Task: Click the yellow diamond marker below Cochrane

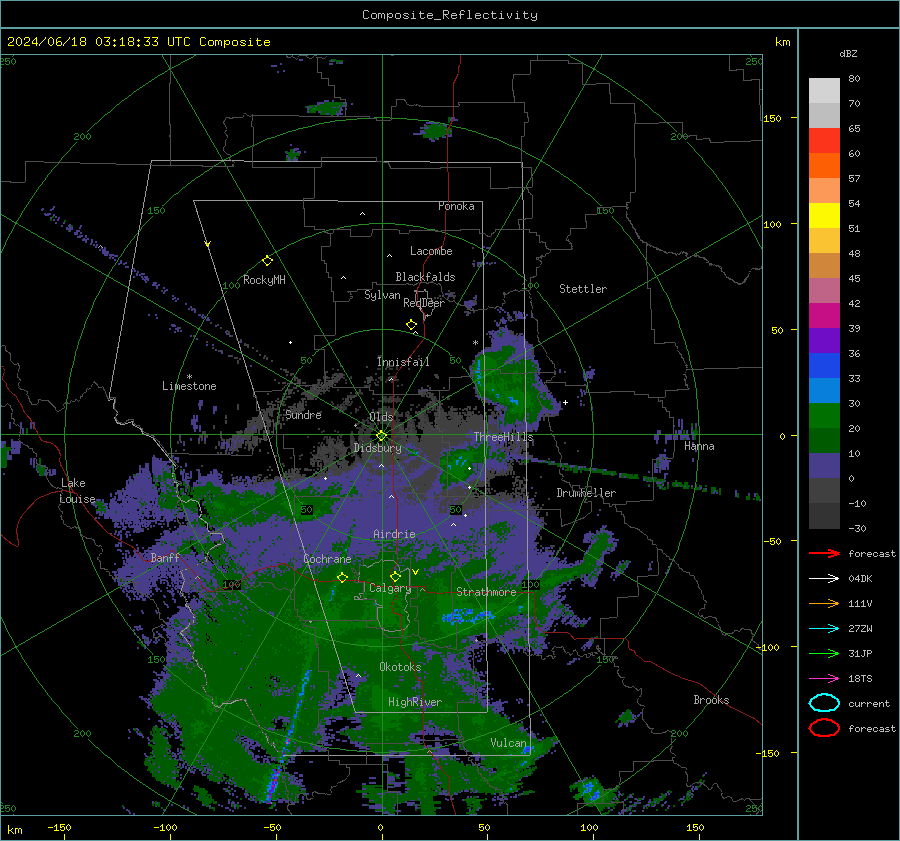Action: (x=342, y=577)
